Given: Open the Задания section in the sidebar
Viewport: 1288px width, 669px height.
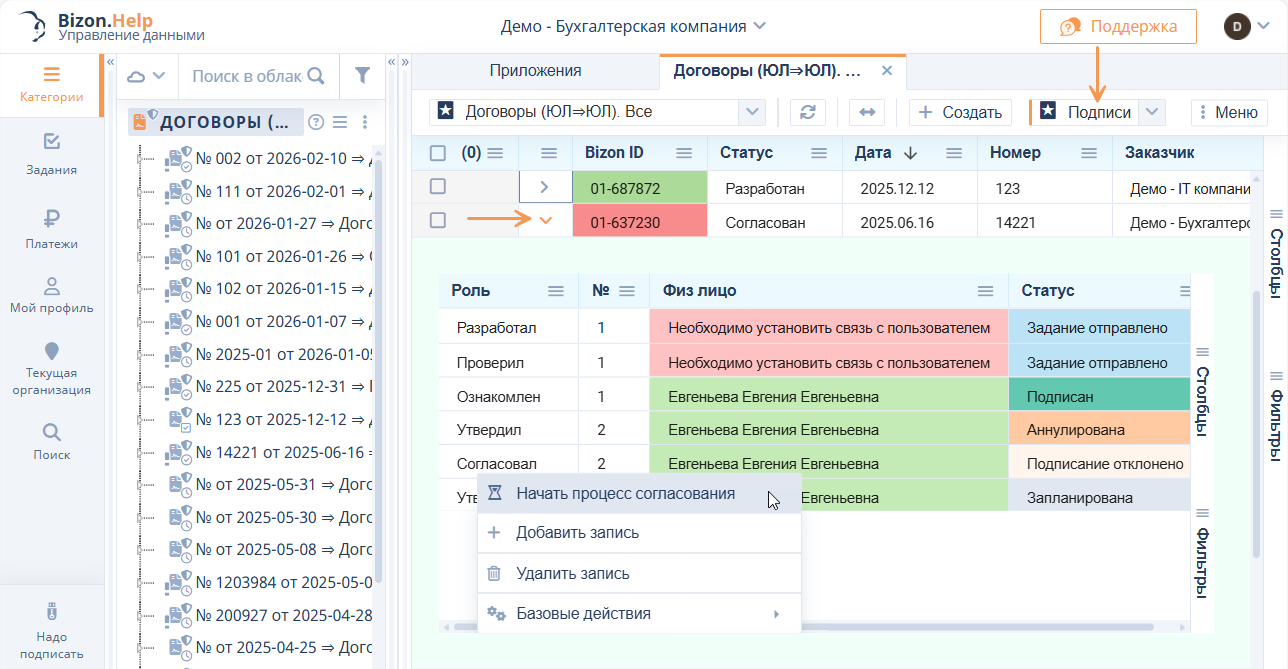Looking at the screenshot, I should [52, 153].
